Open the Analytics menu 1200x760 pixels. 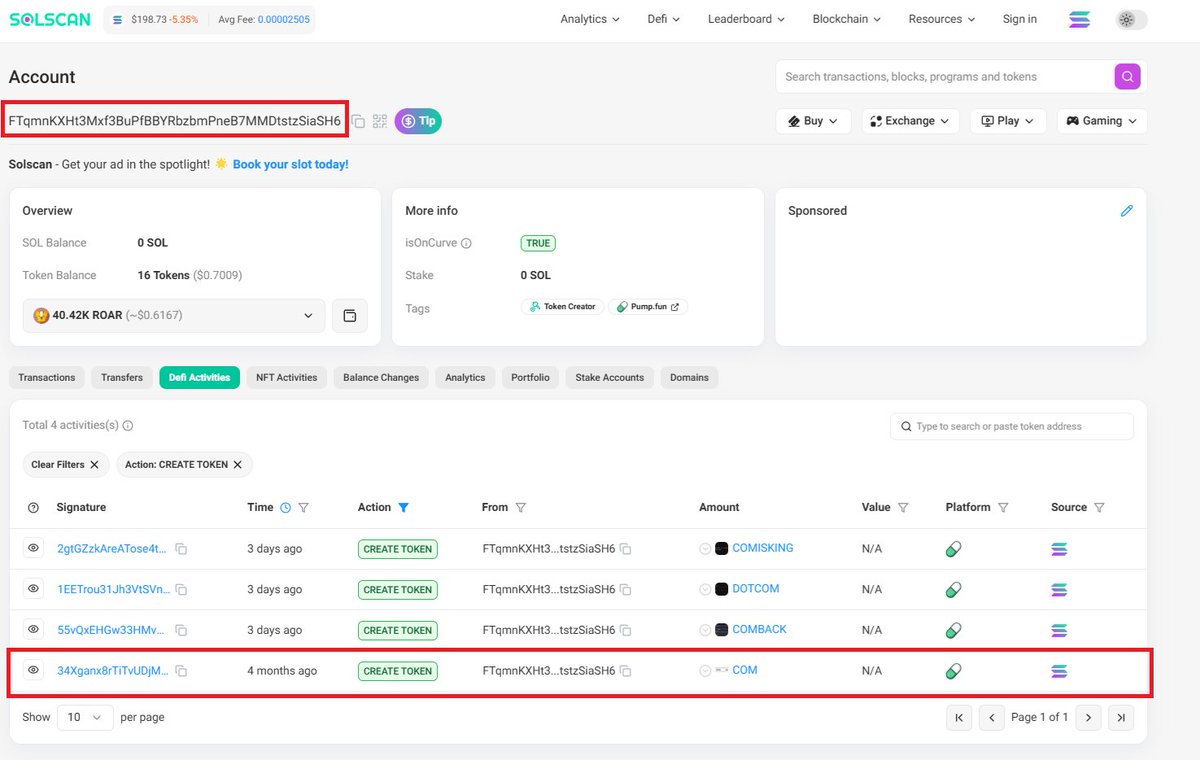[590, 19]
